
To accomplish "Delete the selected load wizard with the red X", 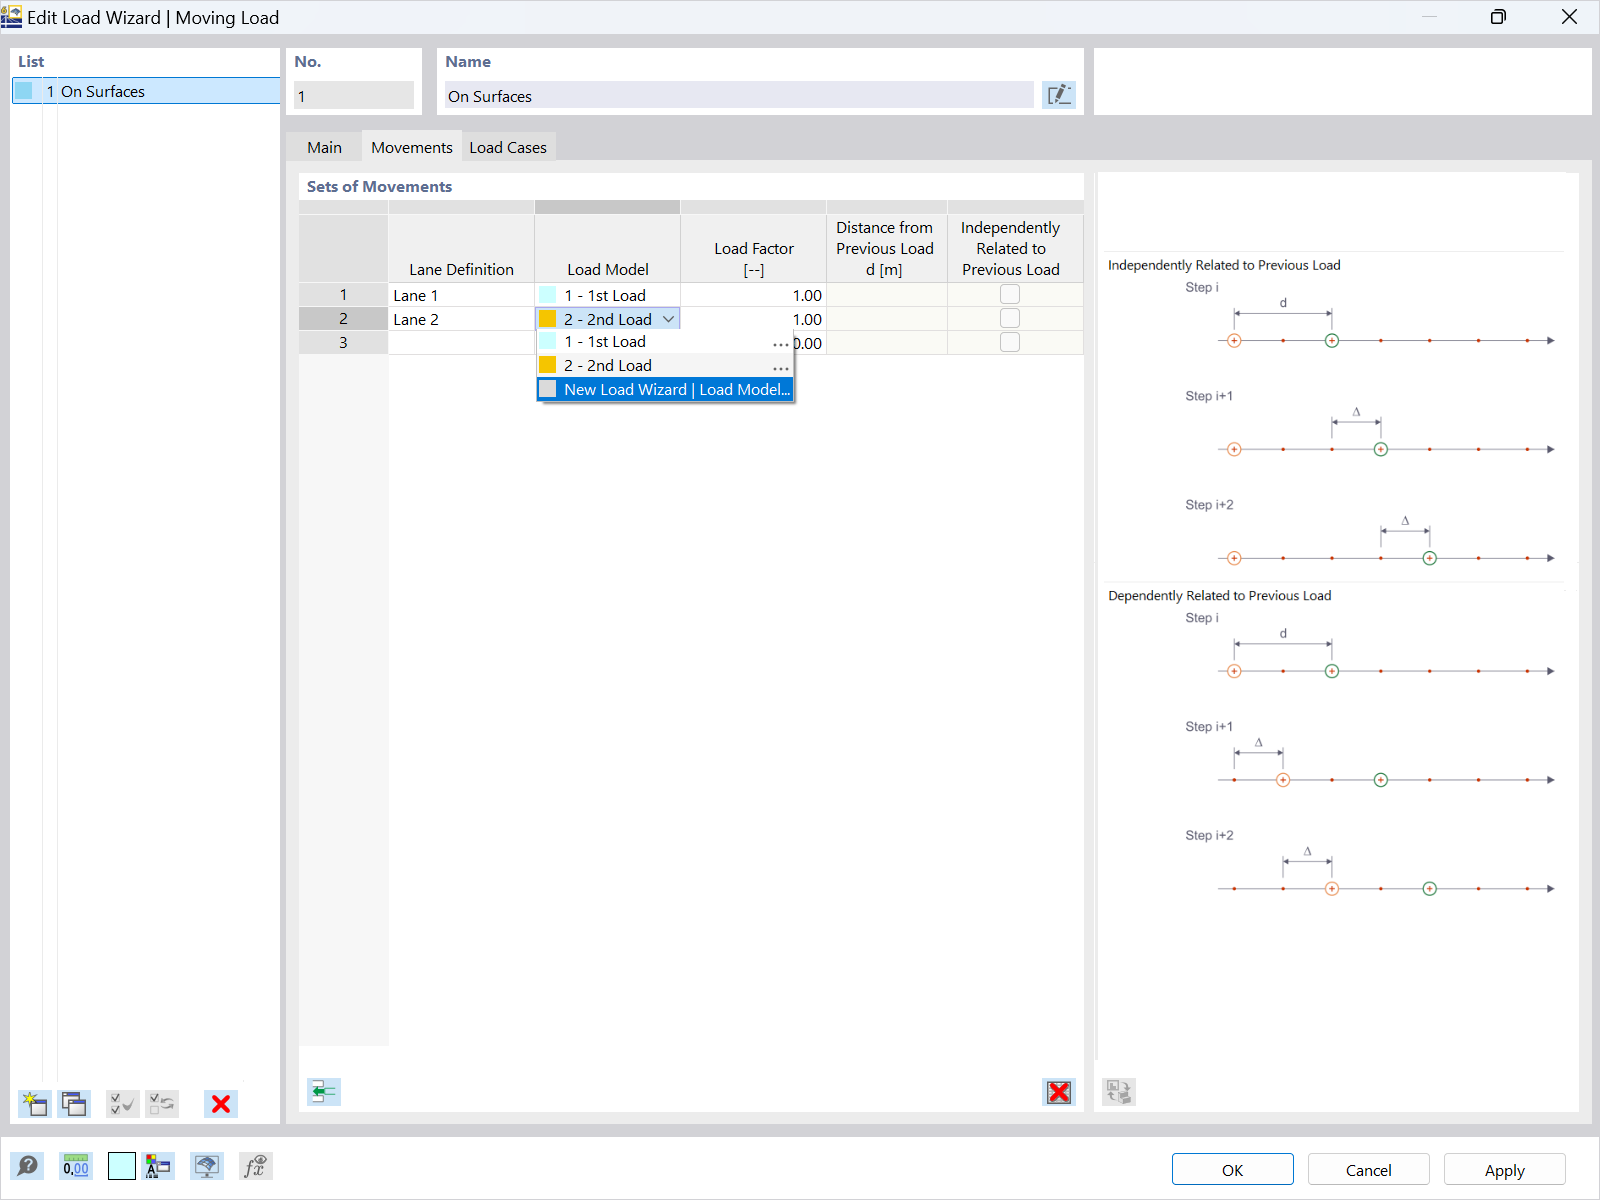I will [x=221, y=1104].
